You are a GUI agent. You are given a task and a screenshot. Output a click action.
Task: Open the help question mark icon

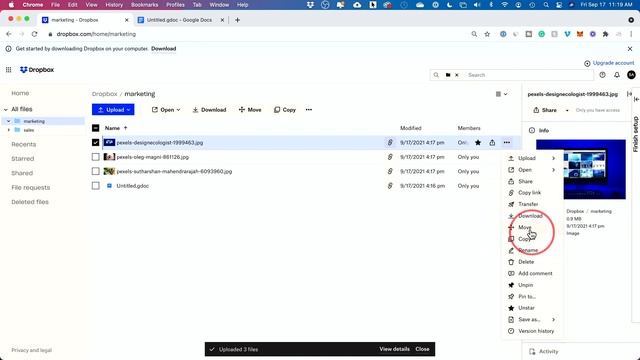coord(602,75)
